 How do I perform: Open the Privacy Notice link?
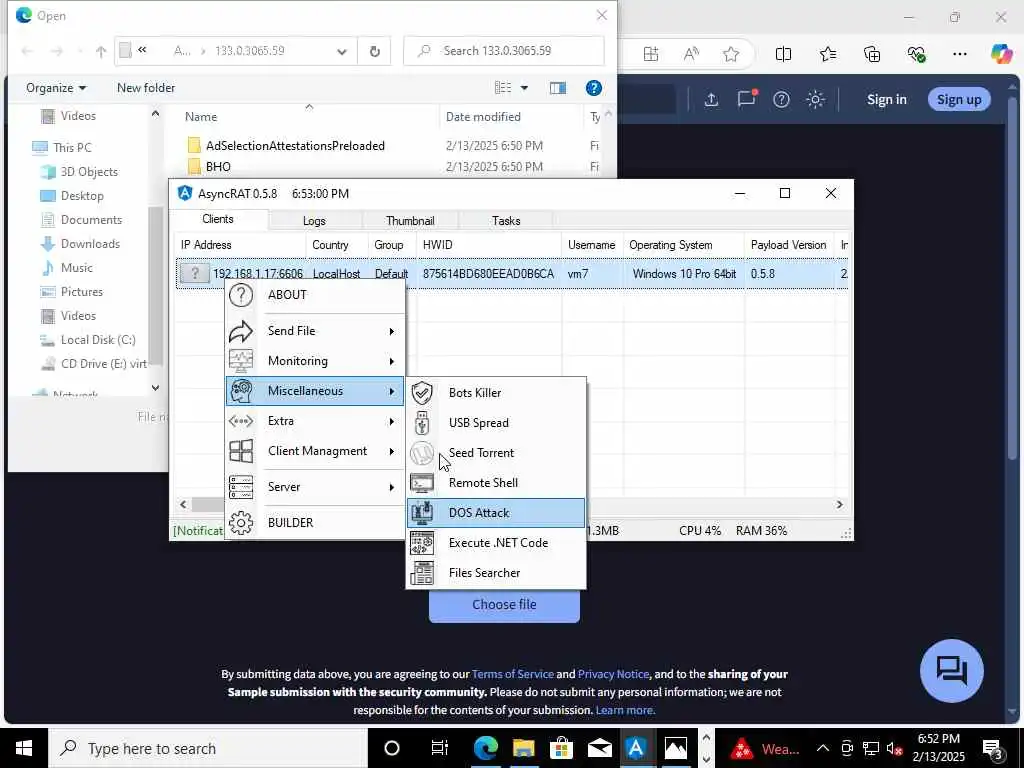(x=613, y=674)
